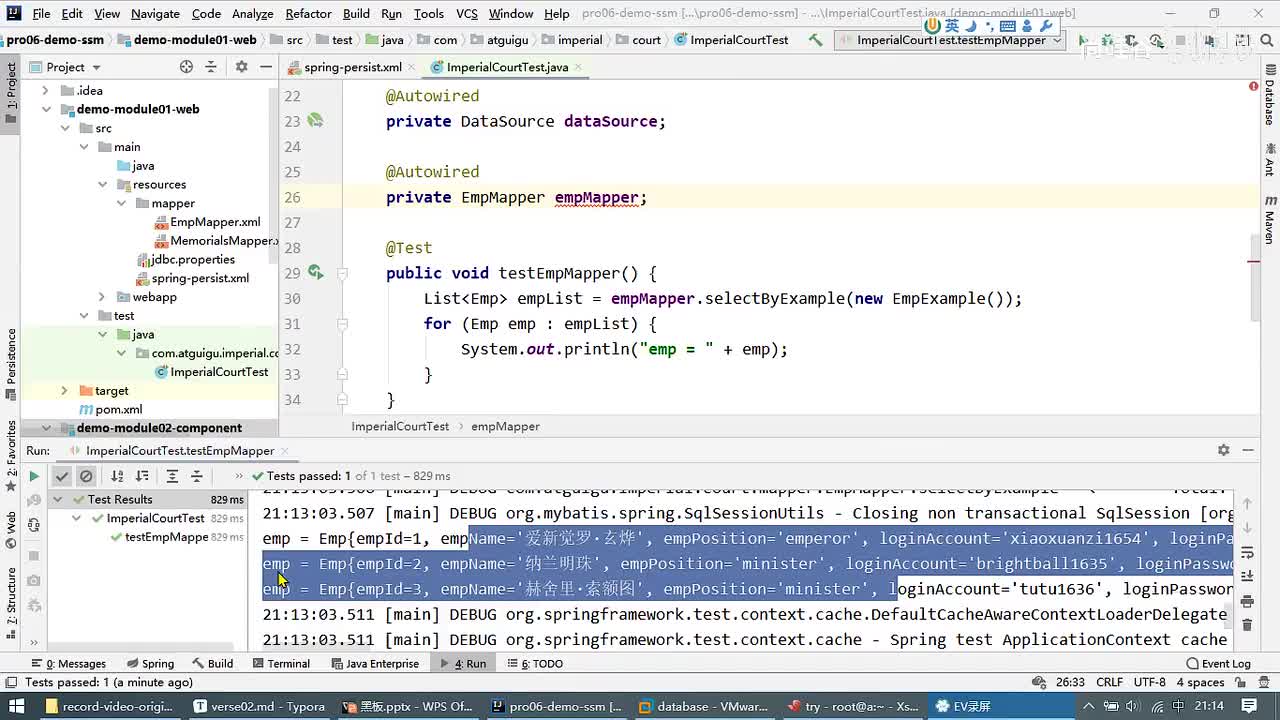Open ImperialCourtTest.testEmpMapper run configuration dropdown

(x=951, y=40)
